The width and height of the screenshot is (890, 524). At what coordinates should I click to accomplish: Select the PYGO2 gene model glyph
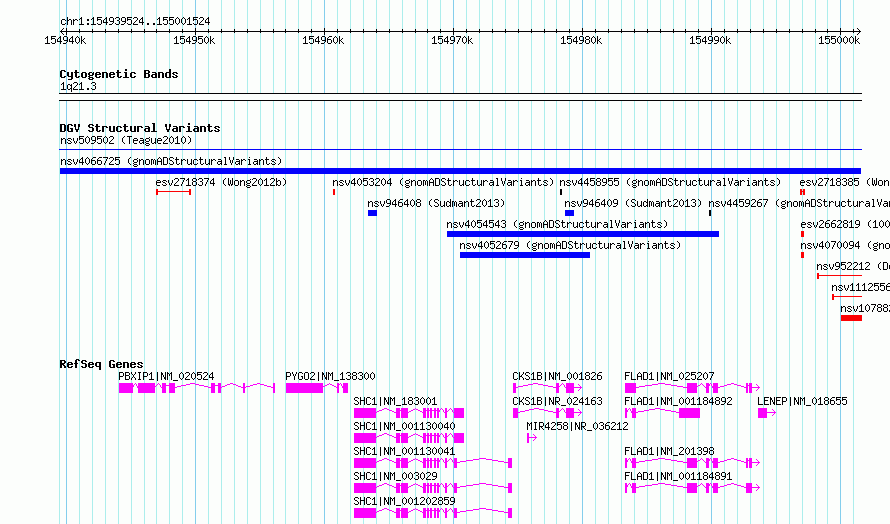(317, 388)
